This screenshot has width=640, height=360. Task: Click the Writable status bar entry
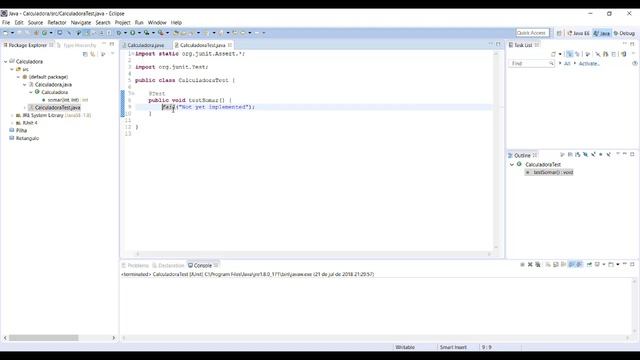[x=405, y=347]
